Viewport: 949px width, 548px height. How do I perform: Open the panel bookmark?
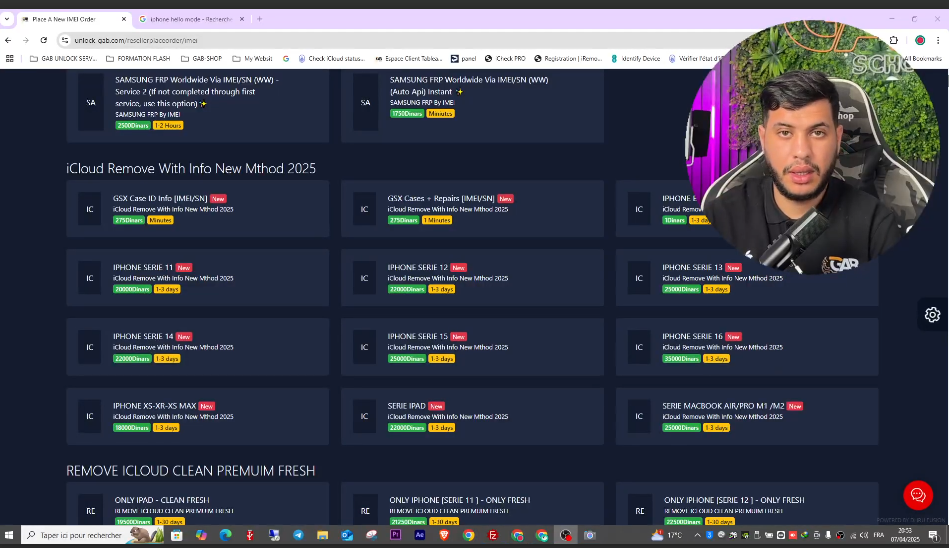tap(464, 59)
